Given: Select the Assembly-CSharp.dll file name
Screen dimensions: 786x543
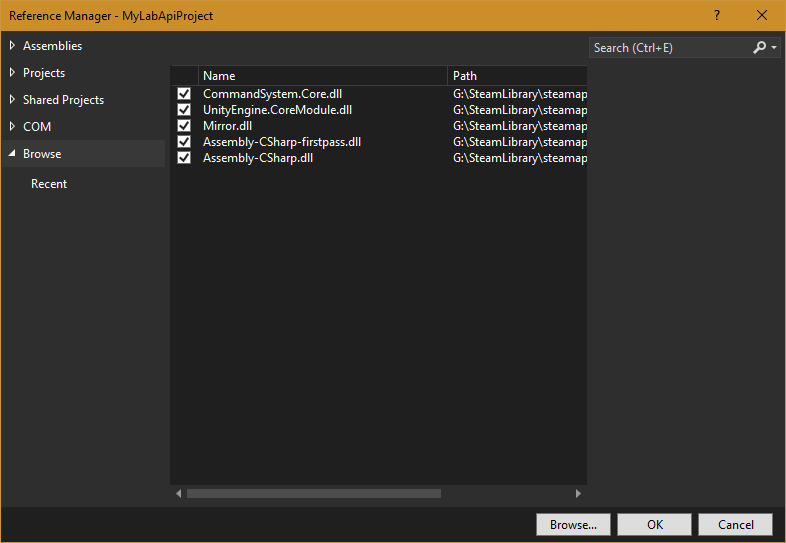Looking at the screenshot, I should 258,158.
